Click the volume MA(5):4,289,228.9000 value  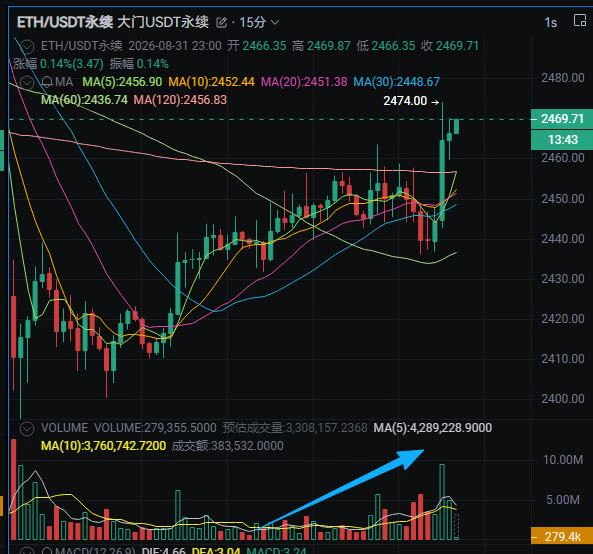[433, 428]
